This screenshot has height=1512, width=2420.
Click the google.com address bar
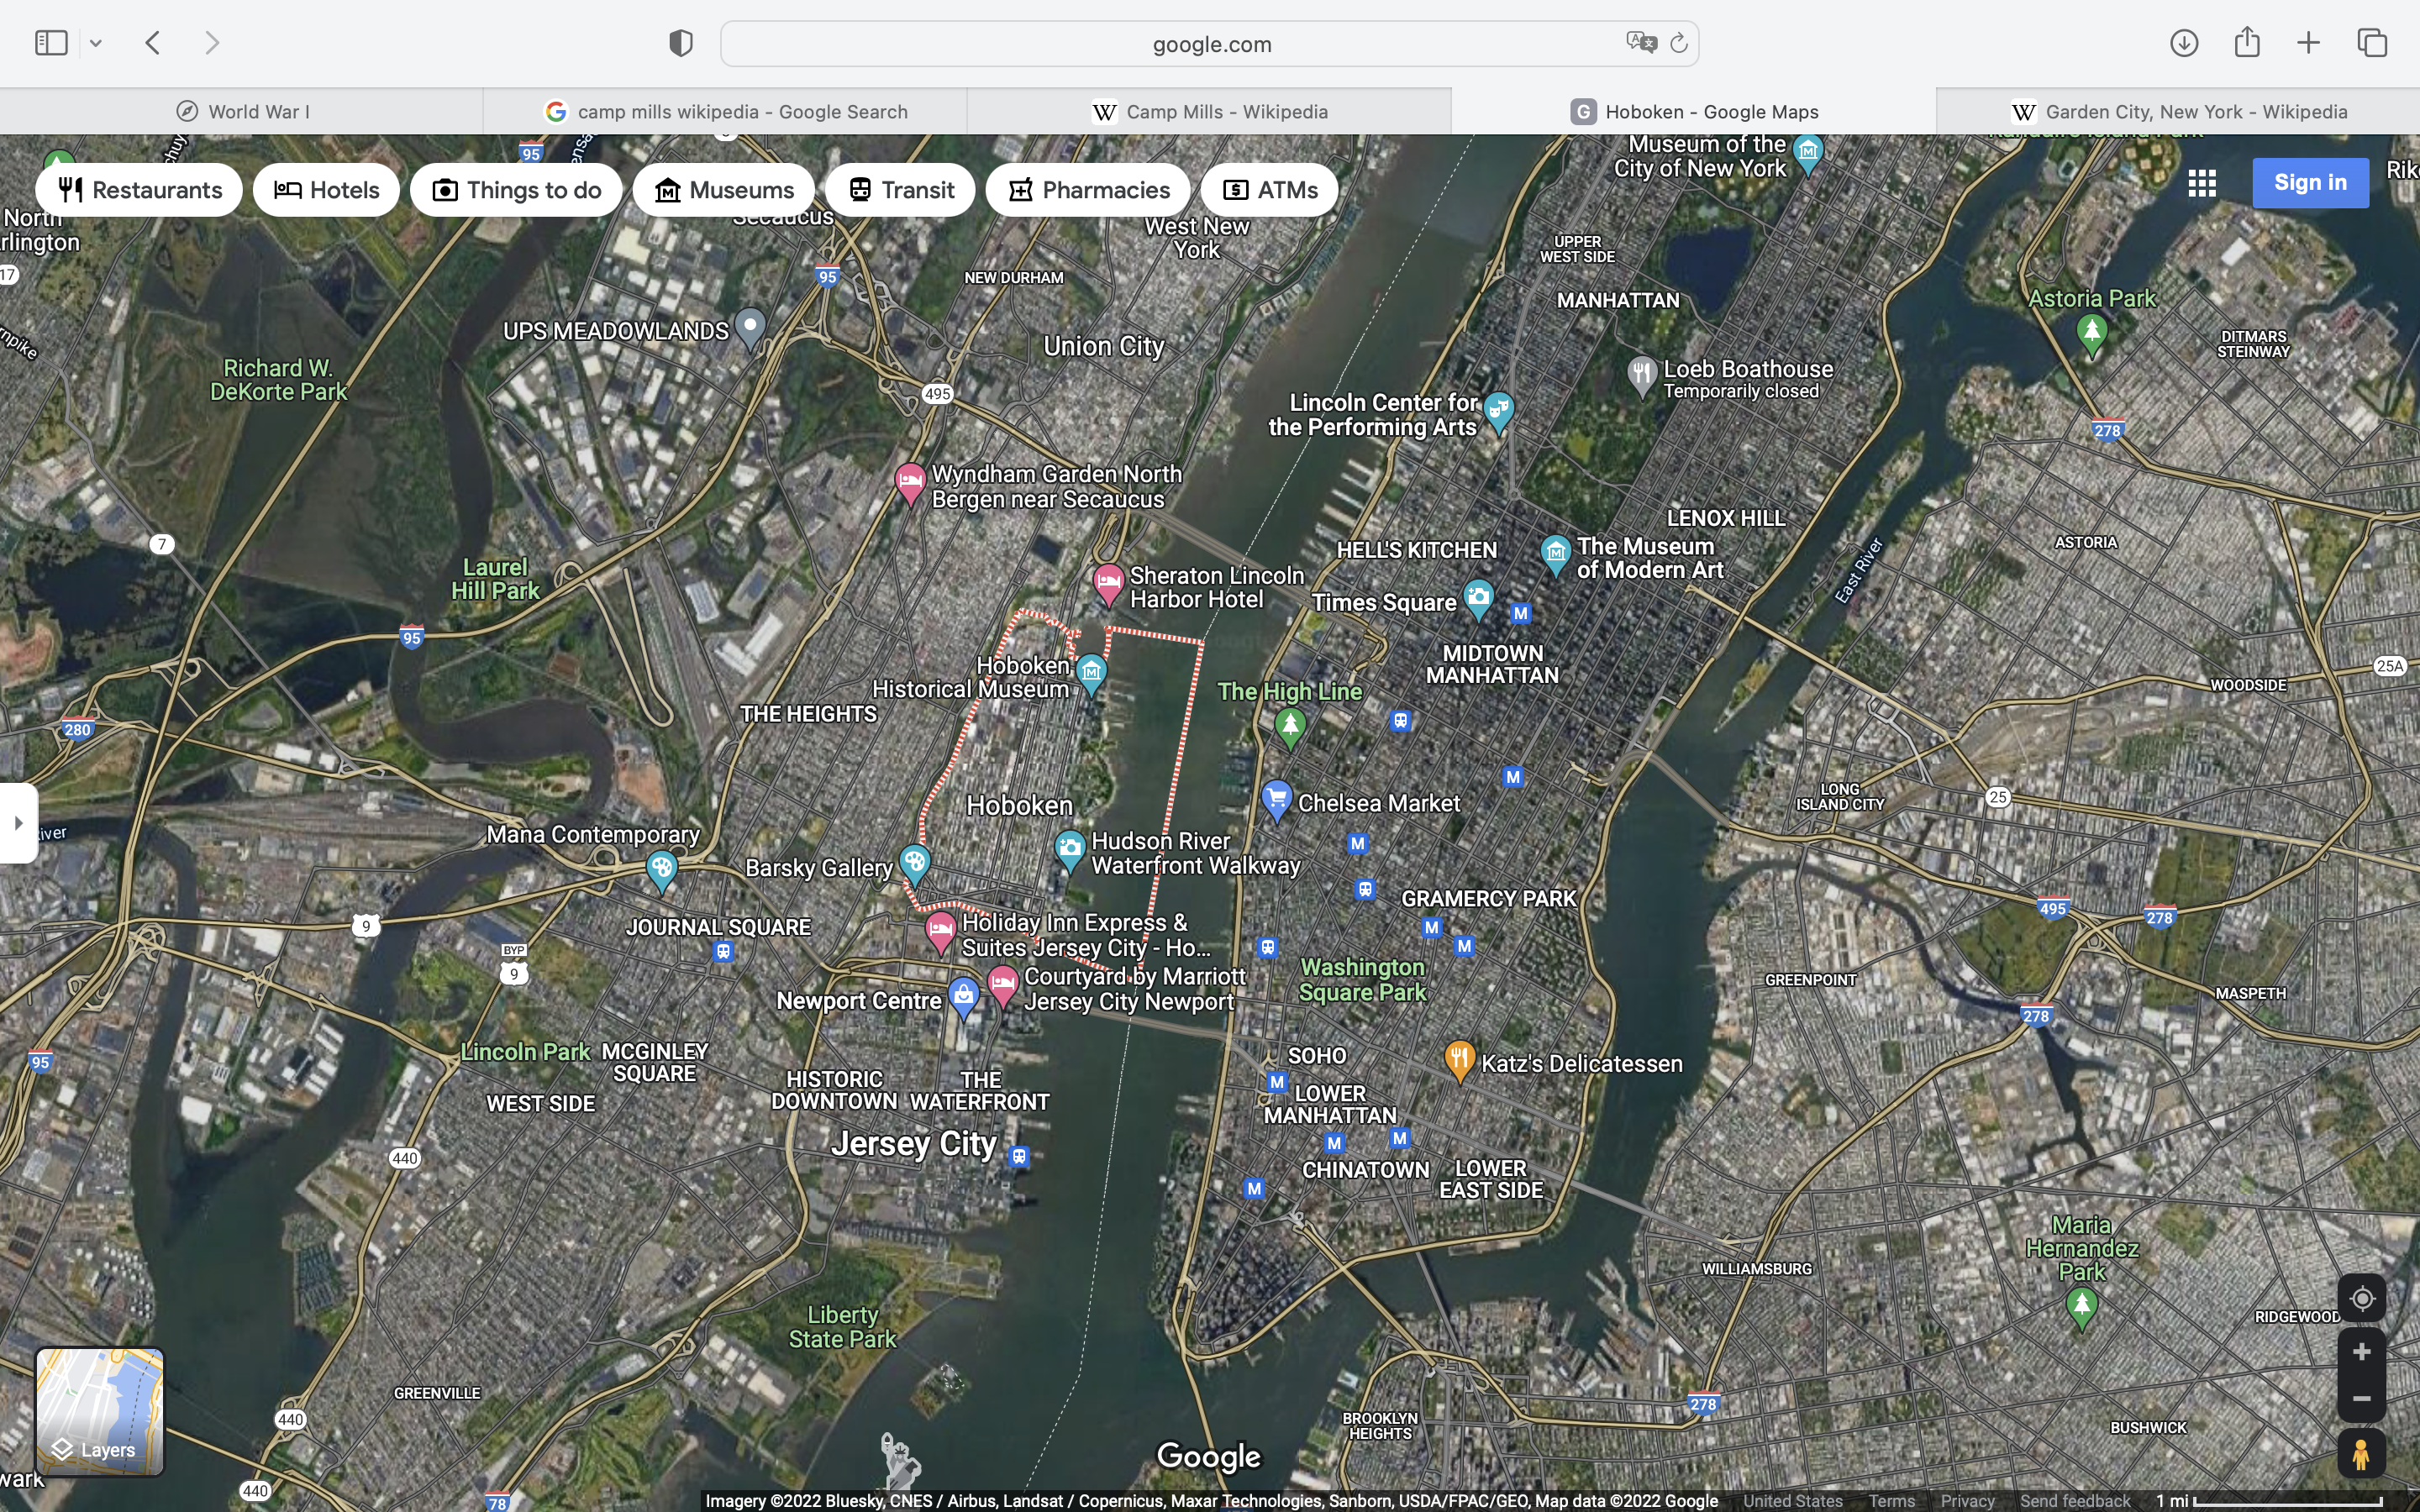point(1210,44)
